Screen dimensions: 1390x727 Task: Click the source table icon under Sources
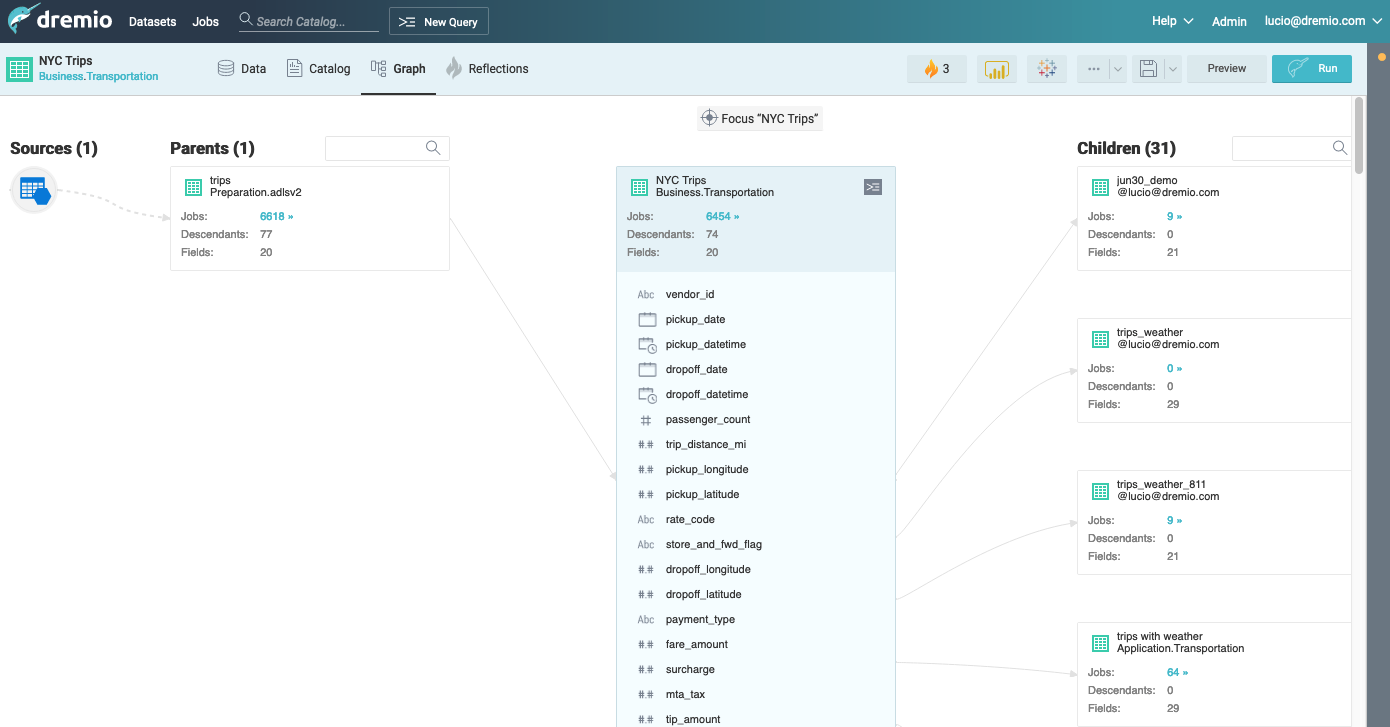(x=35, y=190)
